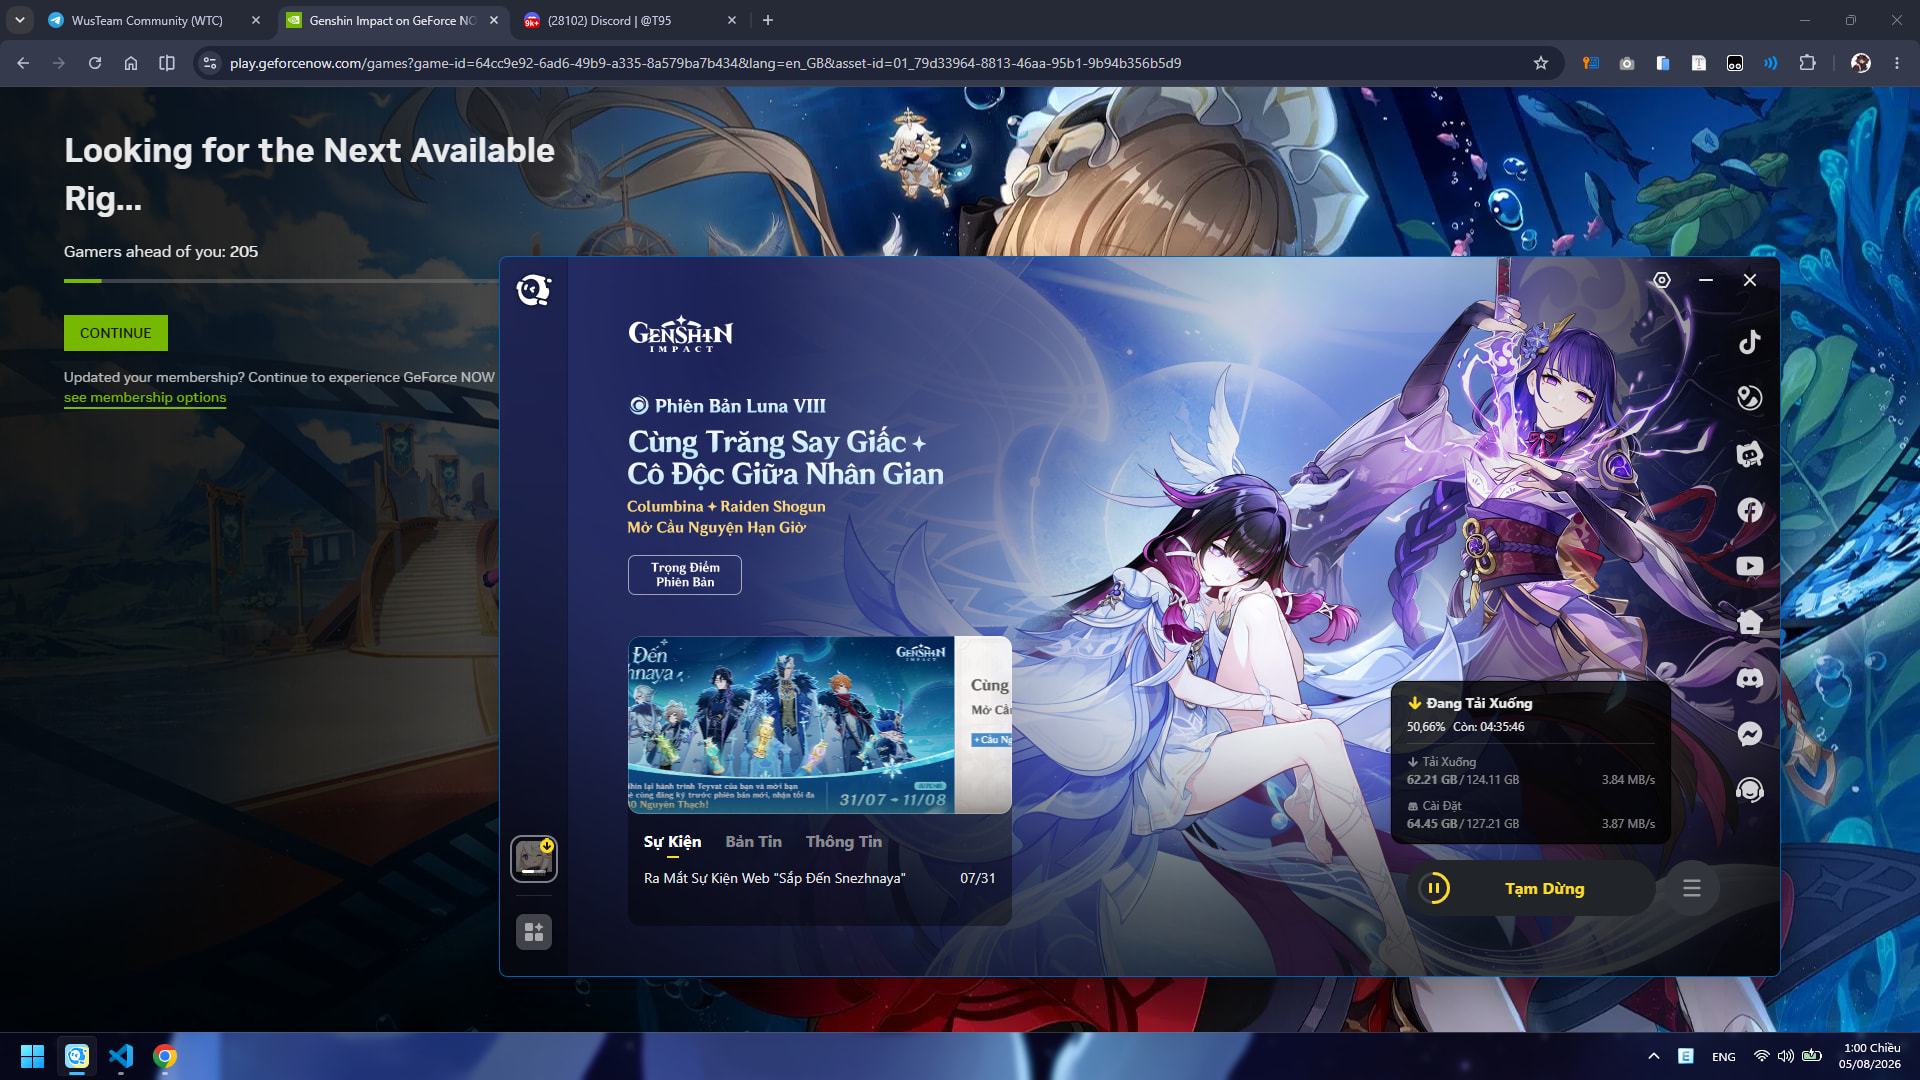This screenshot has height=1080, width=1920.
Task: Go back in browser history
Action: pyautogui.click(x=23, y=63)
